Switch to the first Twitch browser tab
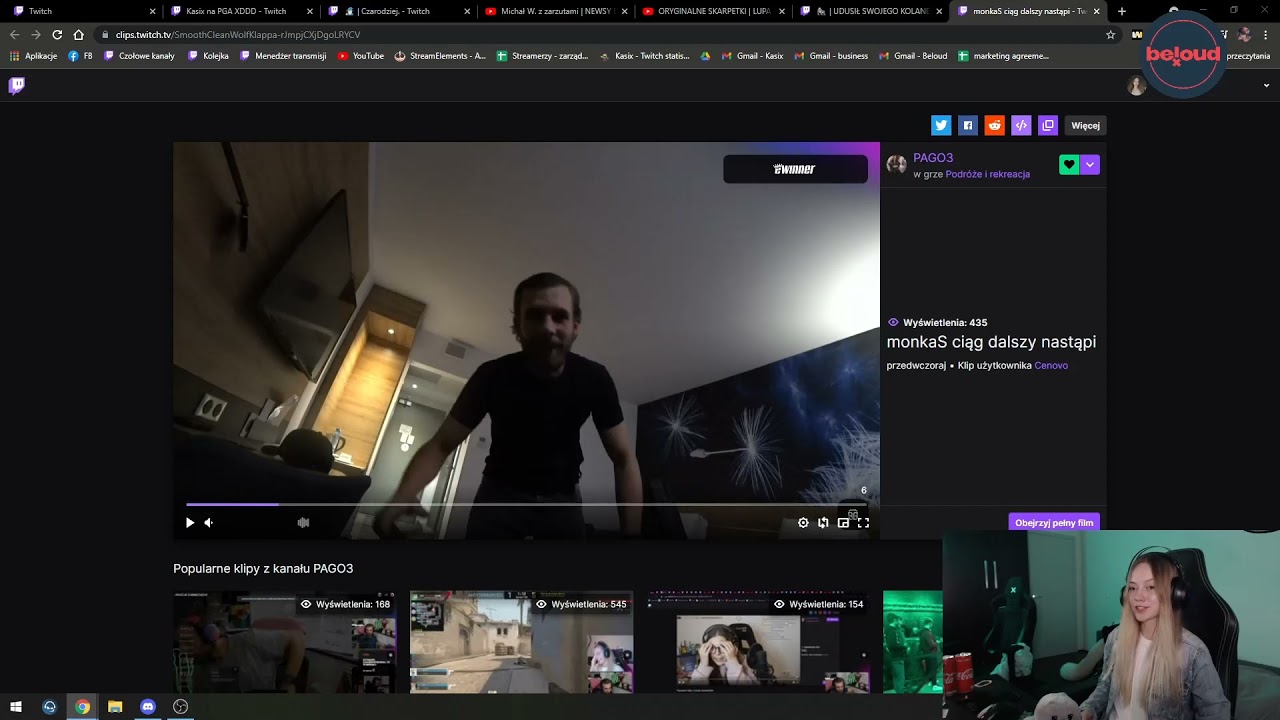 (82, 11)
